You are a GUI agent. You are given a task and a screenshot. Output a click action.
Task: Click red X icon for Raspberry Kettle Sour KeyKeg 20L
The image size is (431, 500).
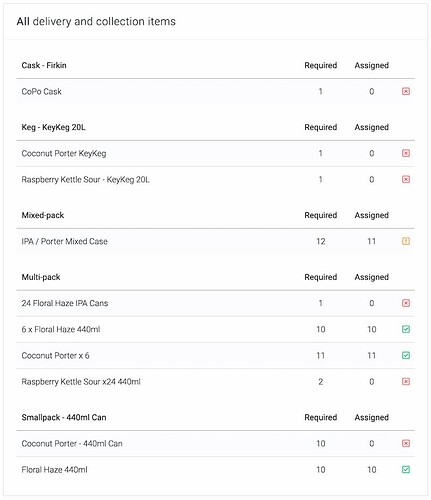coord(406,179)
